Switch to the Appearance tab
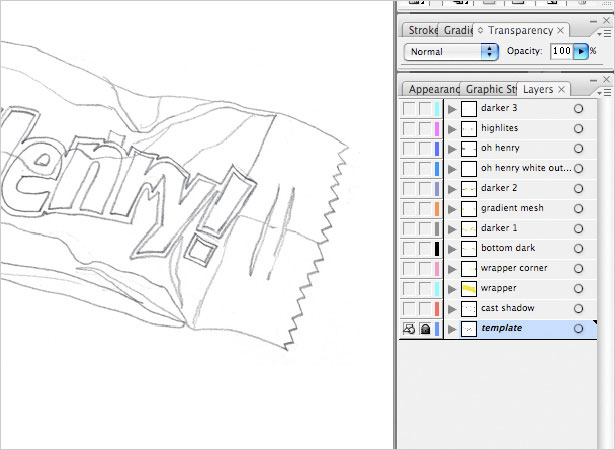 coord(431,89)
